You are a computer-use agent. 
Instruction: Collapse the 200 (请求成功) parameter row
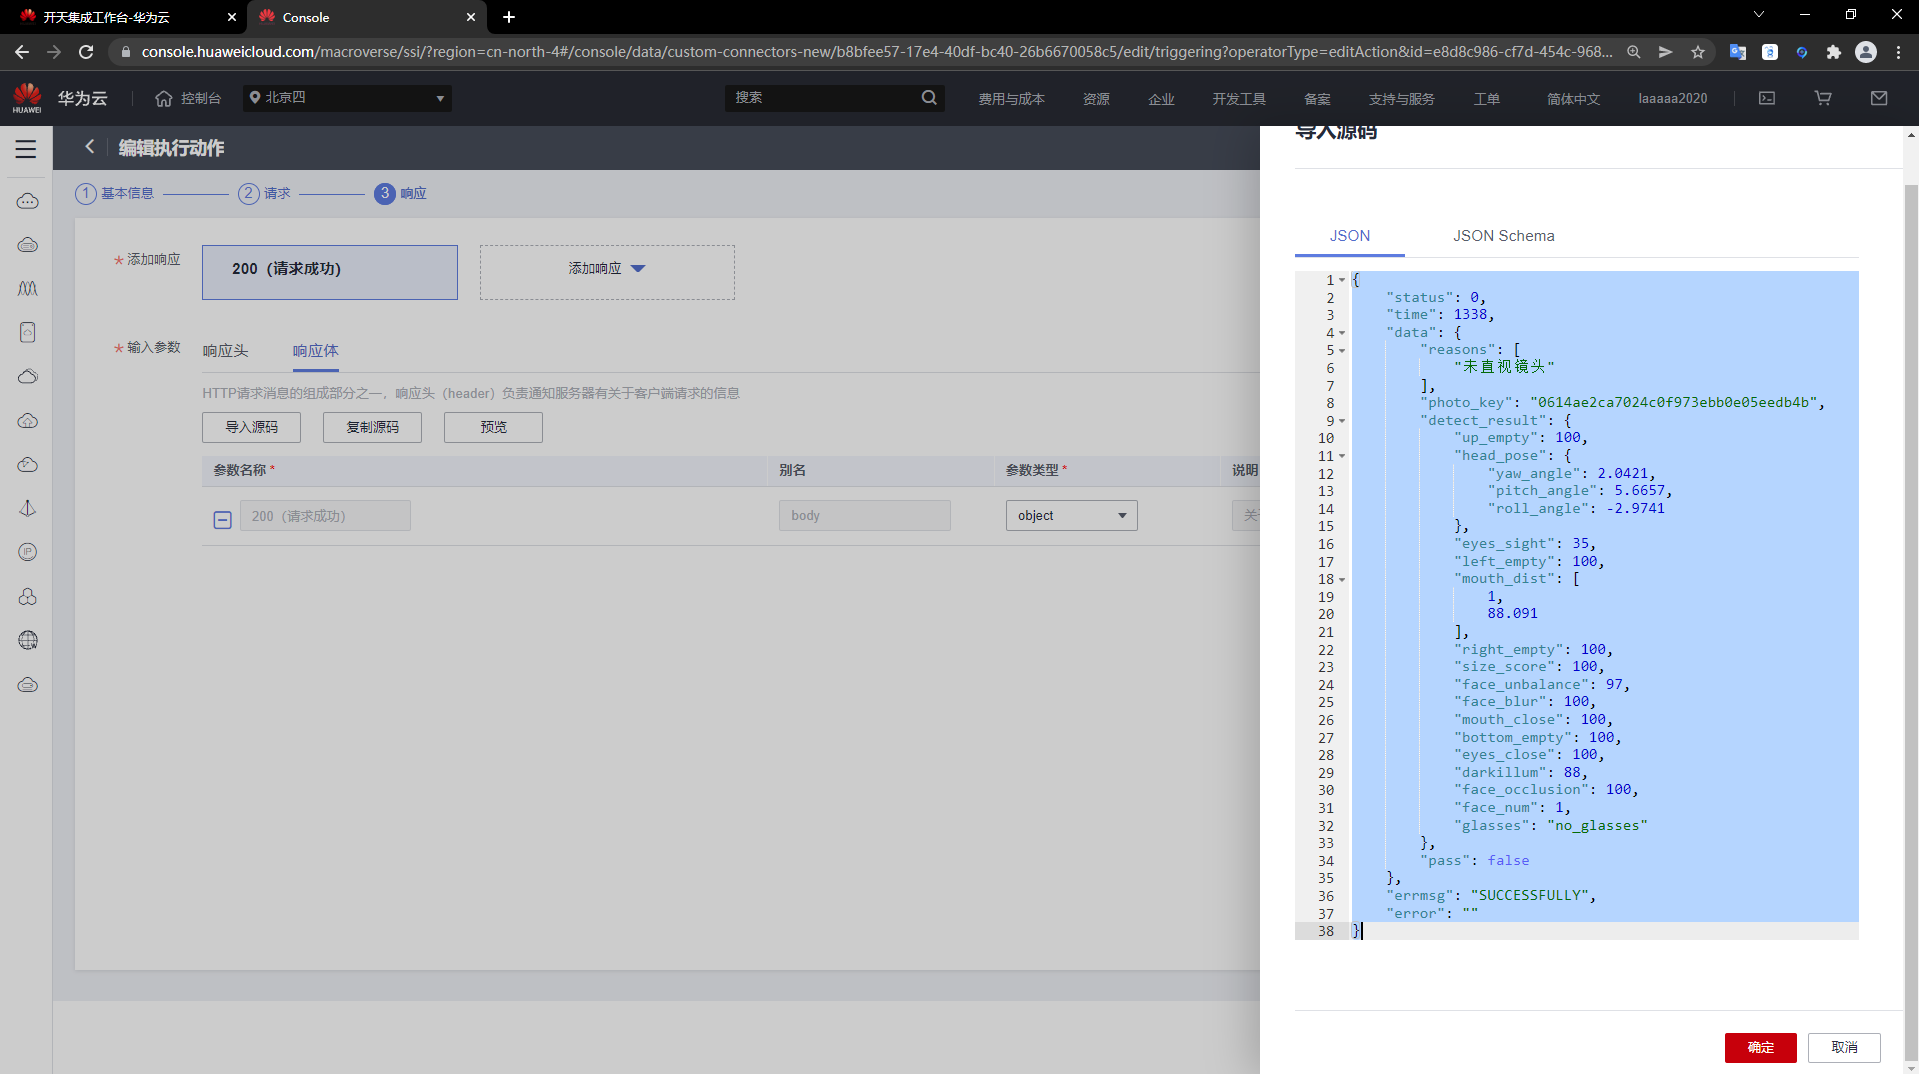point(223,519)
